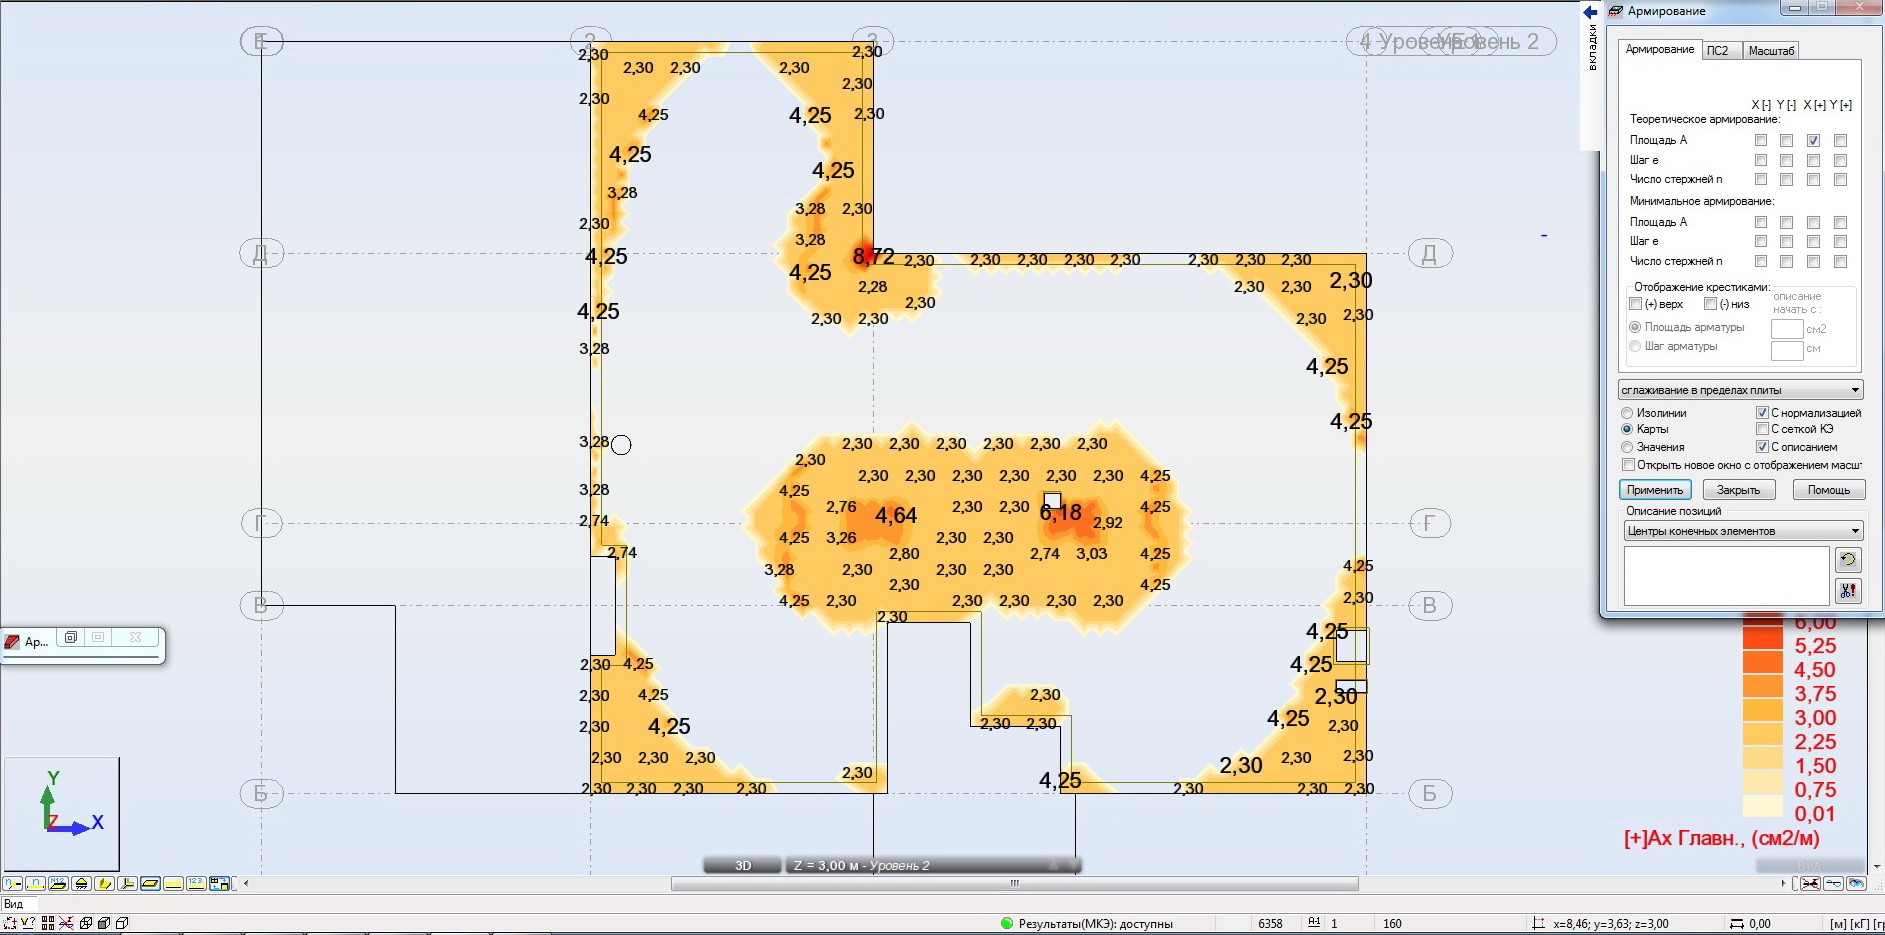Image resolution: width=1885 pixels, height=935 pixels.
Task: Check the '(-) низ' checkbox
Action: click(x=1711, y=304)
